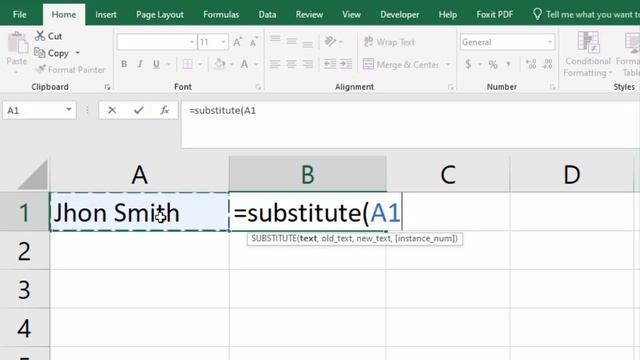Increase font size with large A

[238, 42]
